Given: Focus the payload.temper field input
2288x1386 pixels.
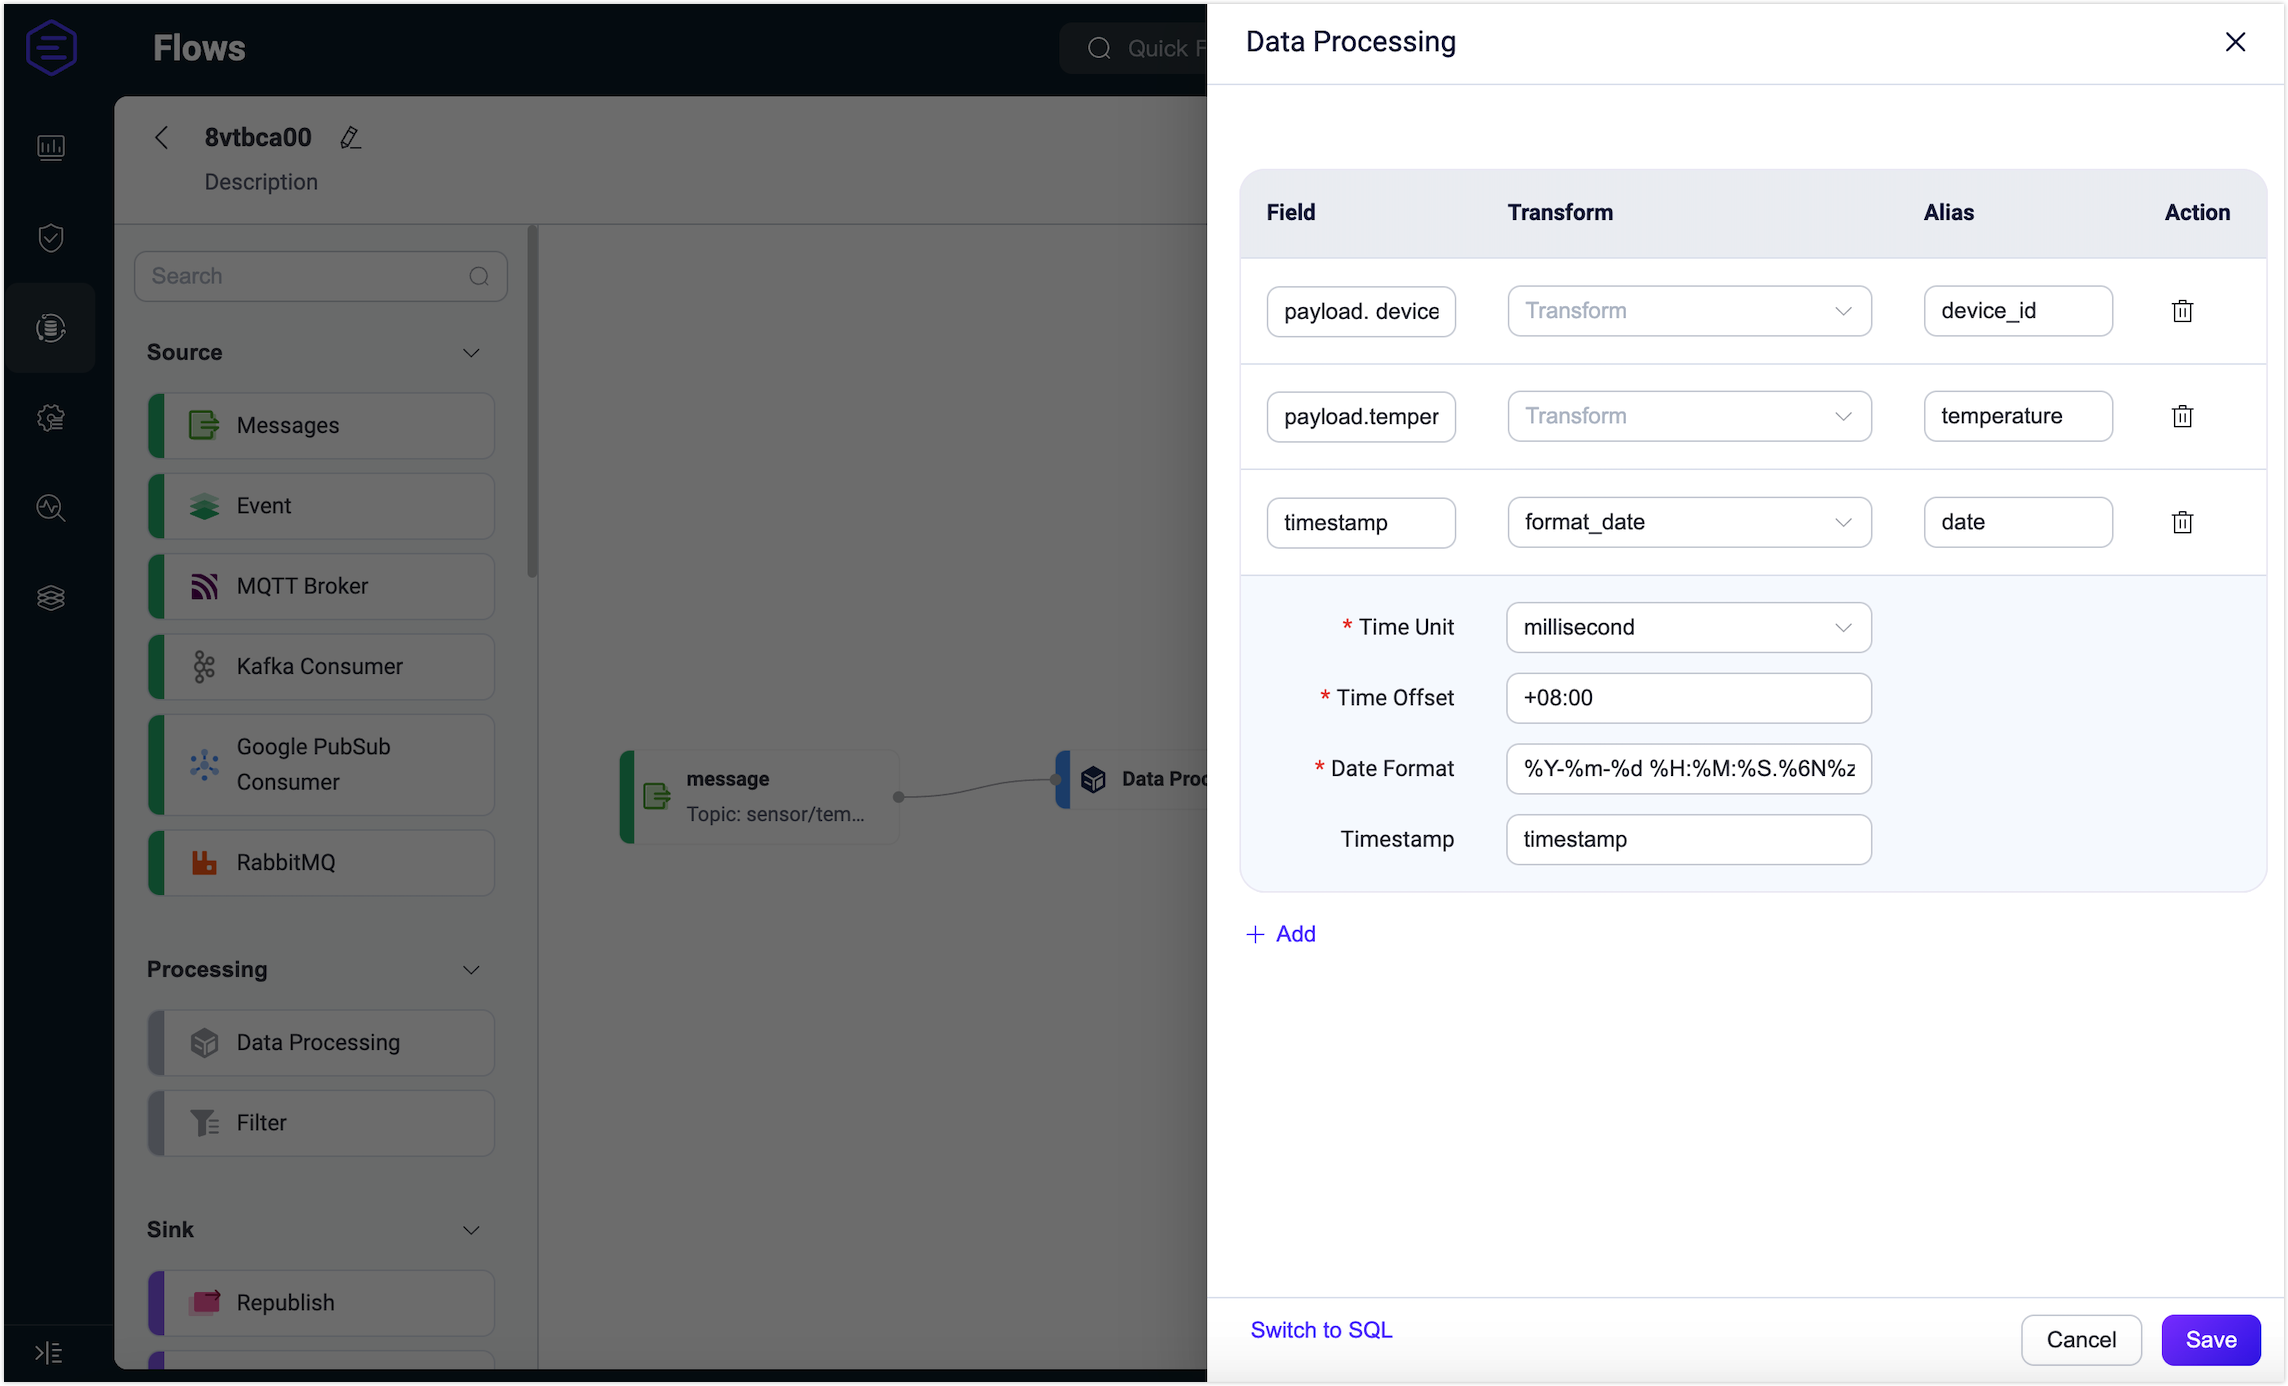Looking at the screenshot, I should click(1361, 416).
